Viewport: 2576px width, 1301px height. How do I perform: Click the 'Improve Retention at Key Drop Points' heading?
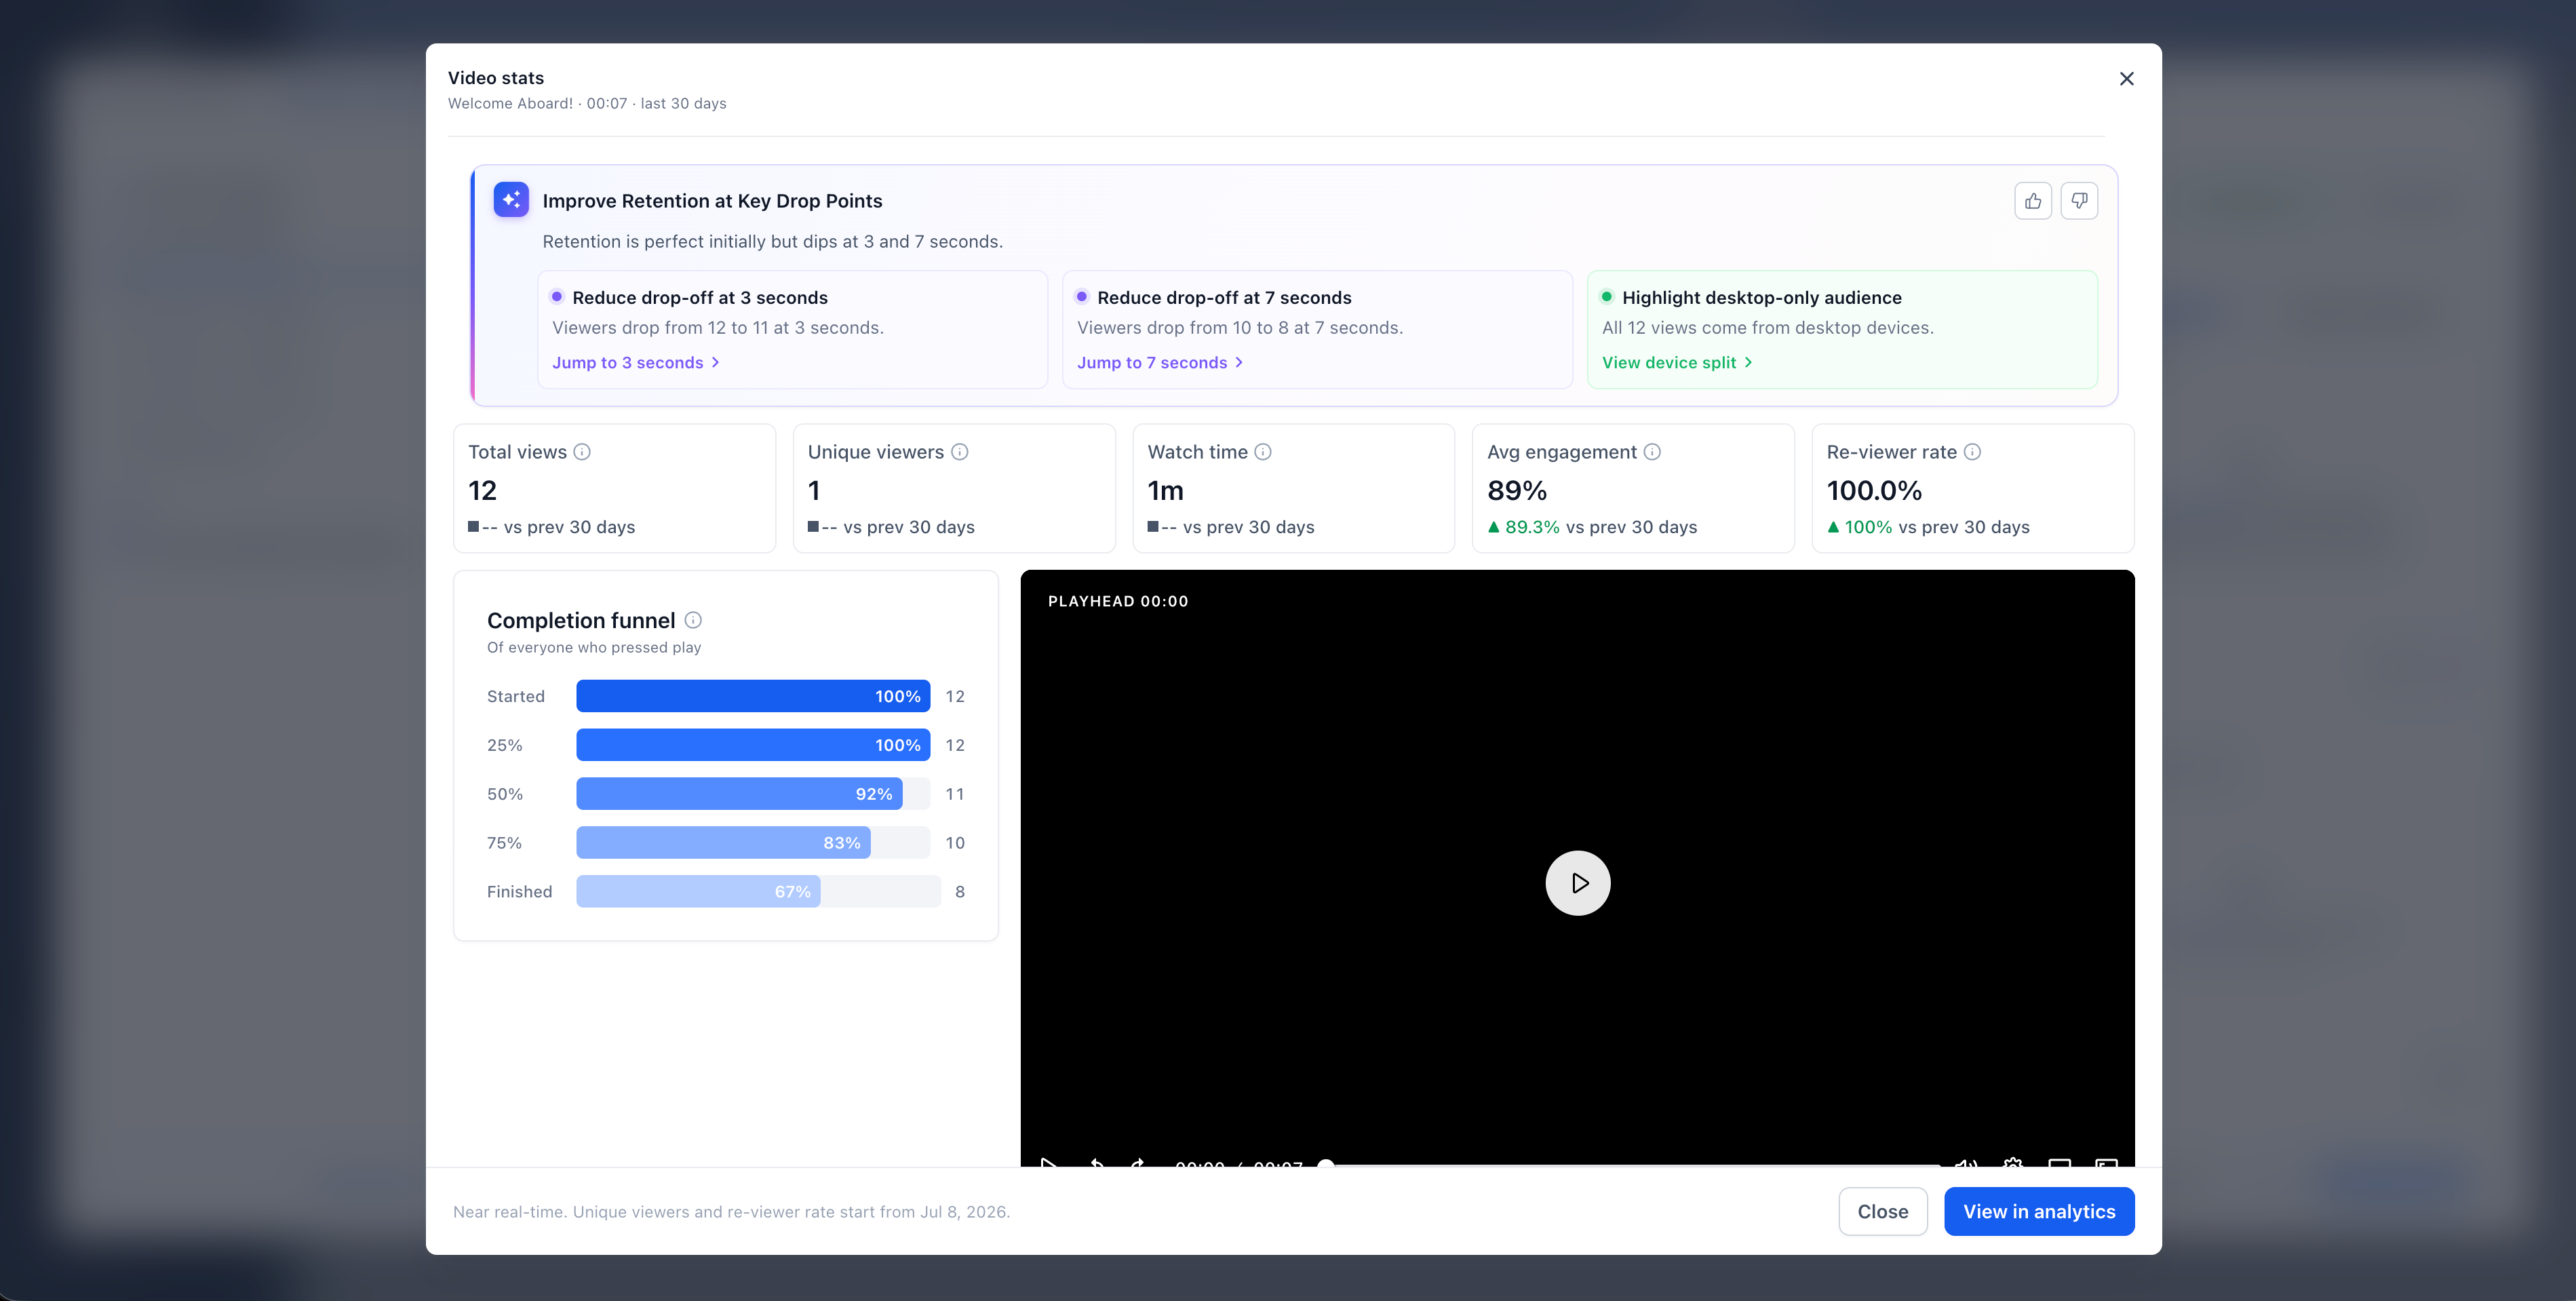712,201
